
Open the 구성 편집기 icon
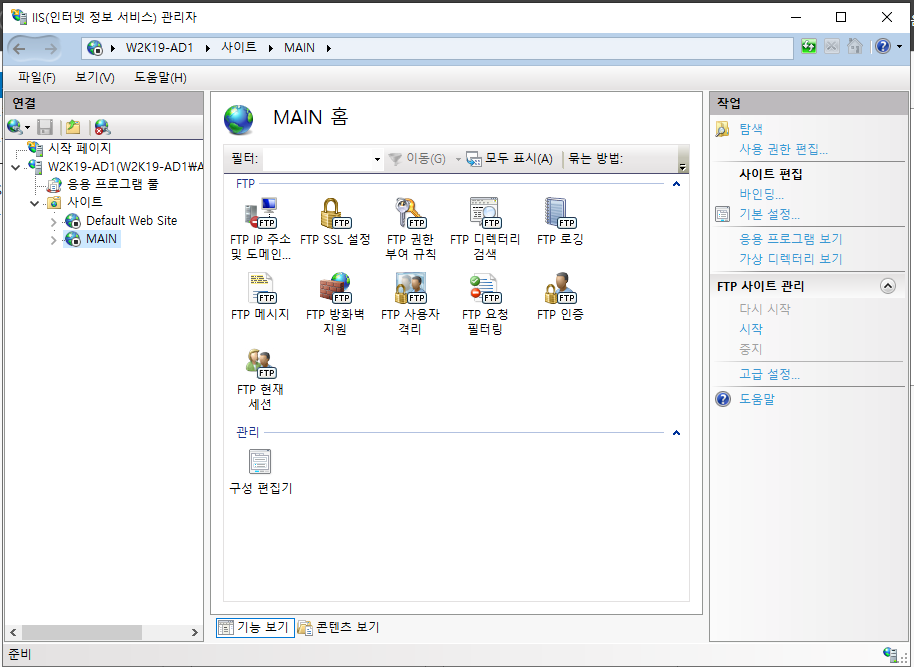pyautogui.click(x=260, y=471)
